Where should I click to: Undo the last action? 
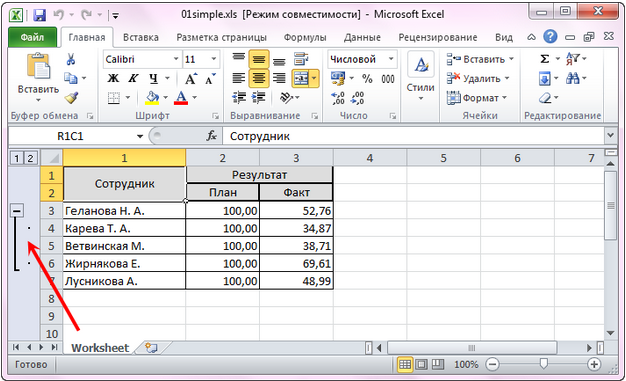(59, 15)
